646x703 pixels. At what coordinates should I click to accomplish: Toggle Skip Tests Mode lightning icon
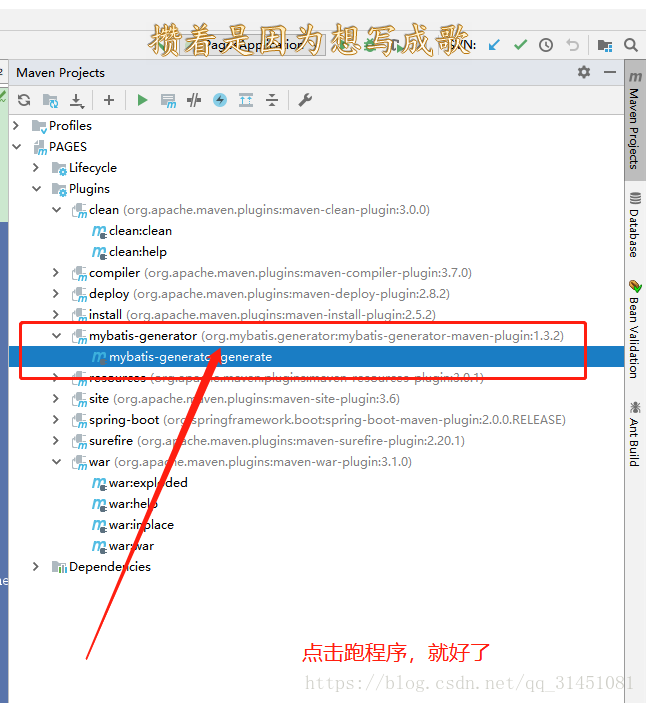(x=220, y=100)
